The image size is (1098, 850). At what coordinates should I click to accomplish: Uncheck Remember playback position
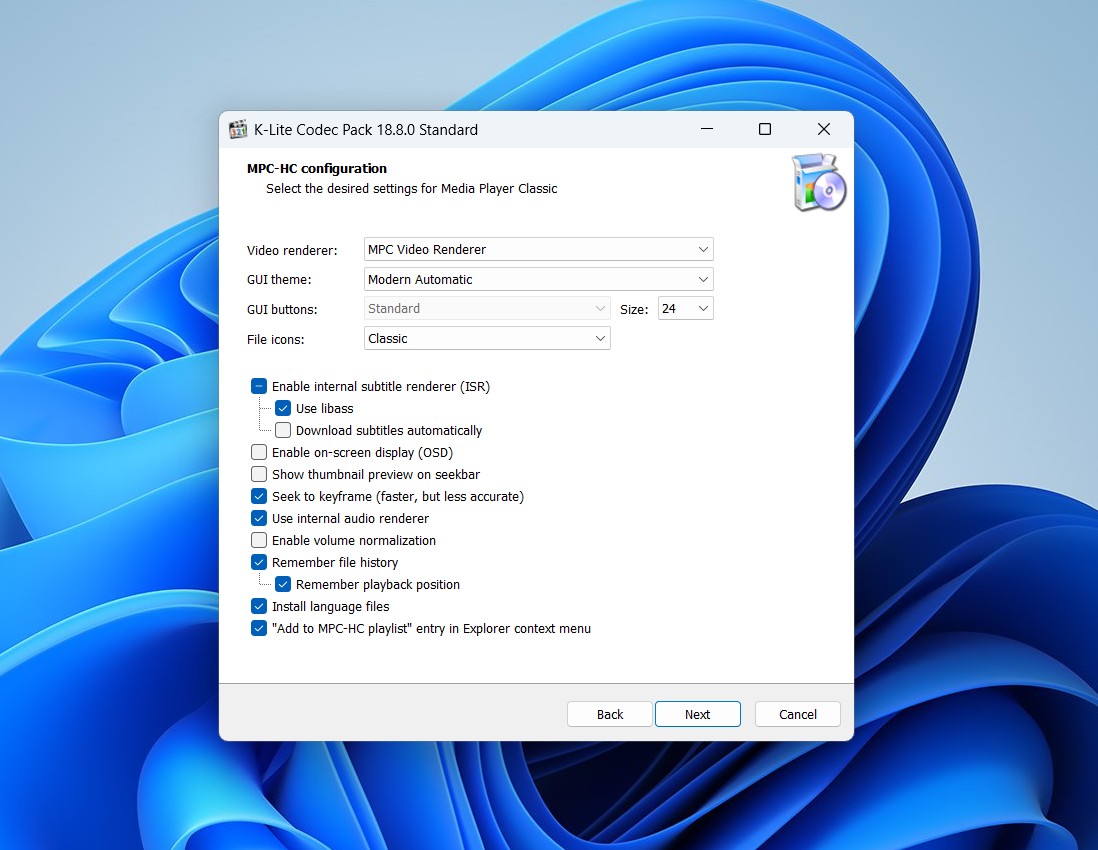[x=283, y=585]
